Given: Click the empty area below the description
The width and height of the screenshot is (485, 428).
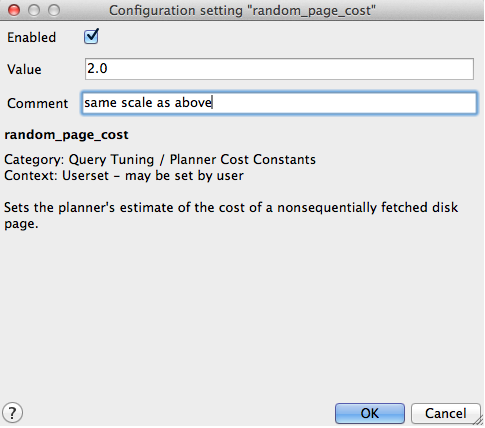Looking at the screenshot, I should coord(242,313).
